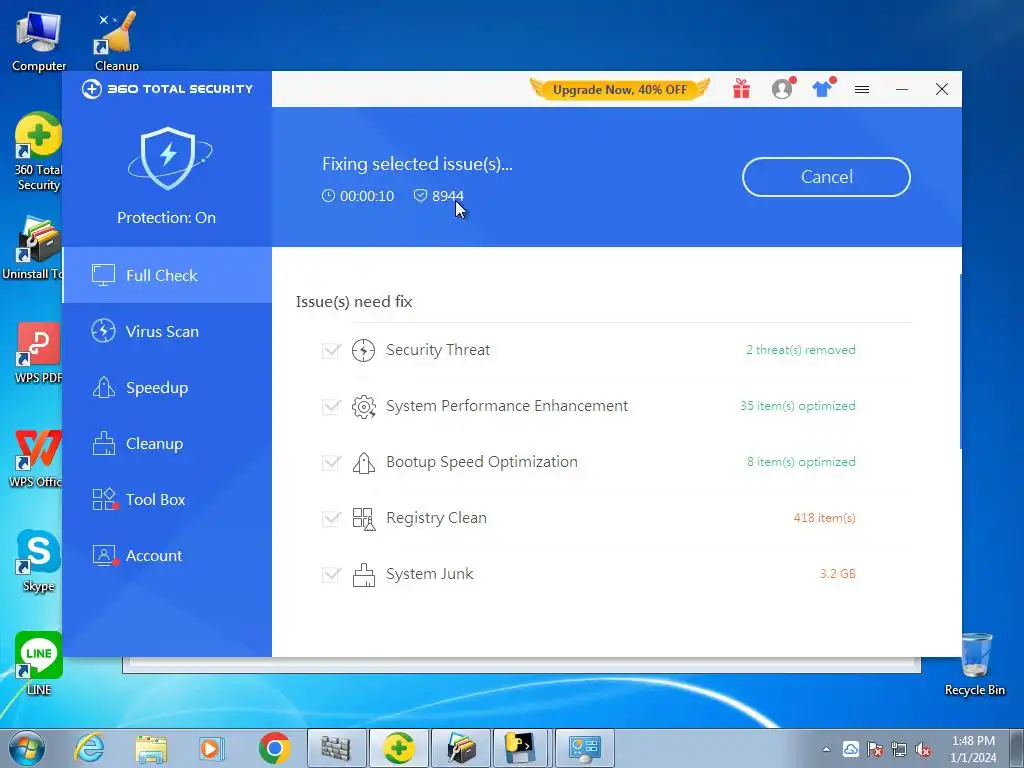Click the 418 item(s) registry count
Image resolution: width=1024 pixels, height=768 pixels.
click(x=824, y=518)
